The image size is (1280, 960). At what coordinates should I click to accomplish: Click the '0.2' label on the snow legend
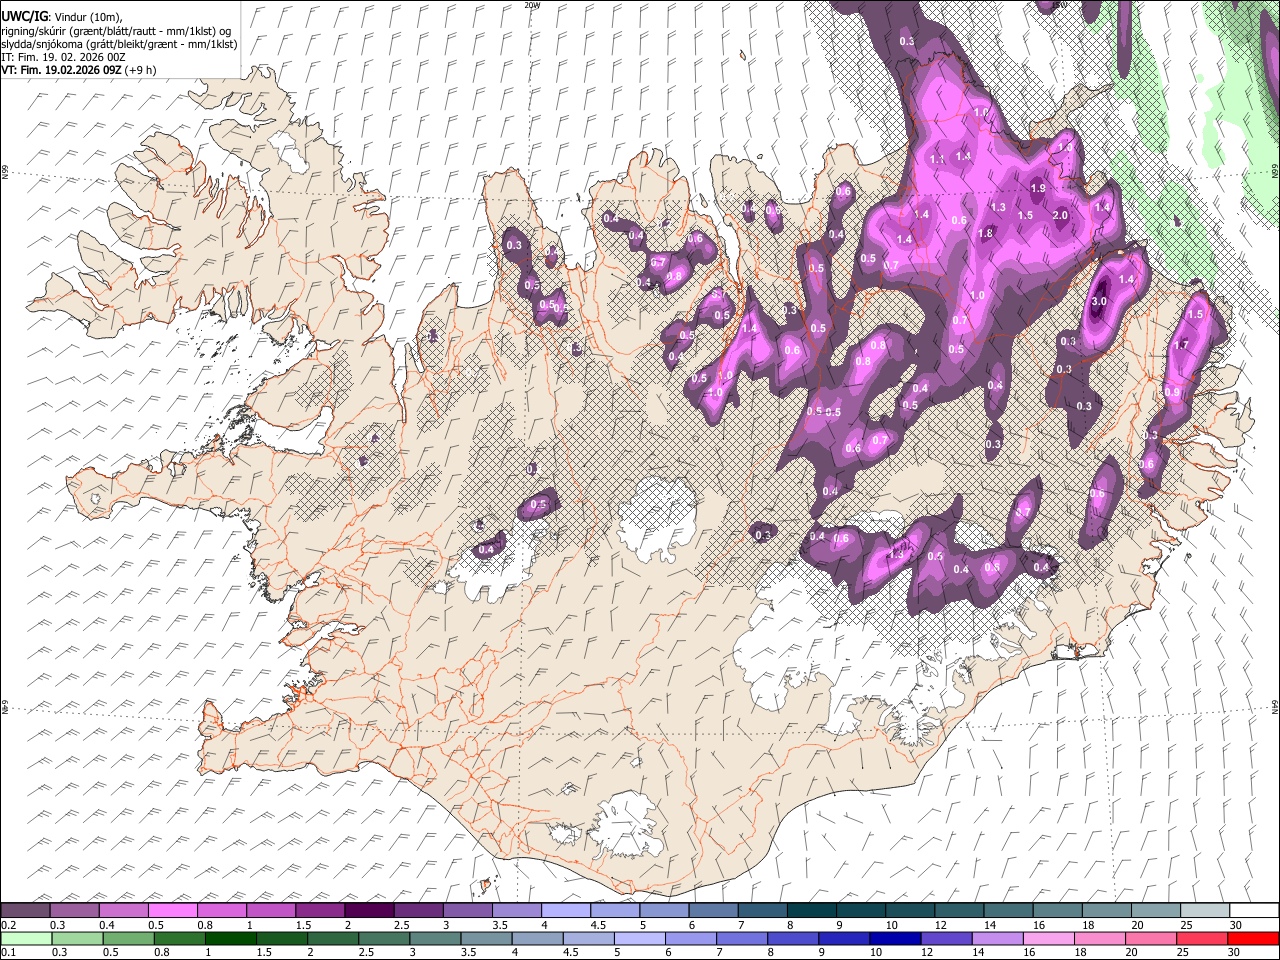pyautogui.click(x=8, y=924)
